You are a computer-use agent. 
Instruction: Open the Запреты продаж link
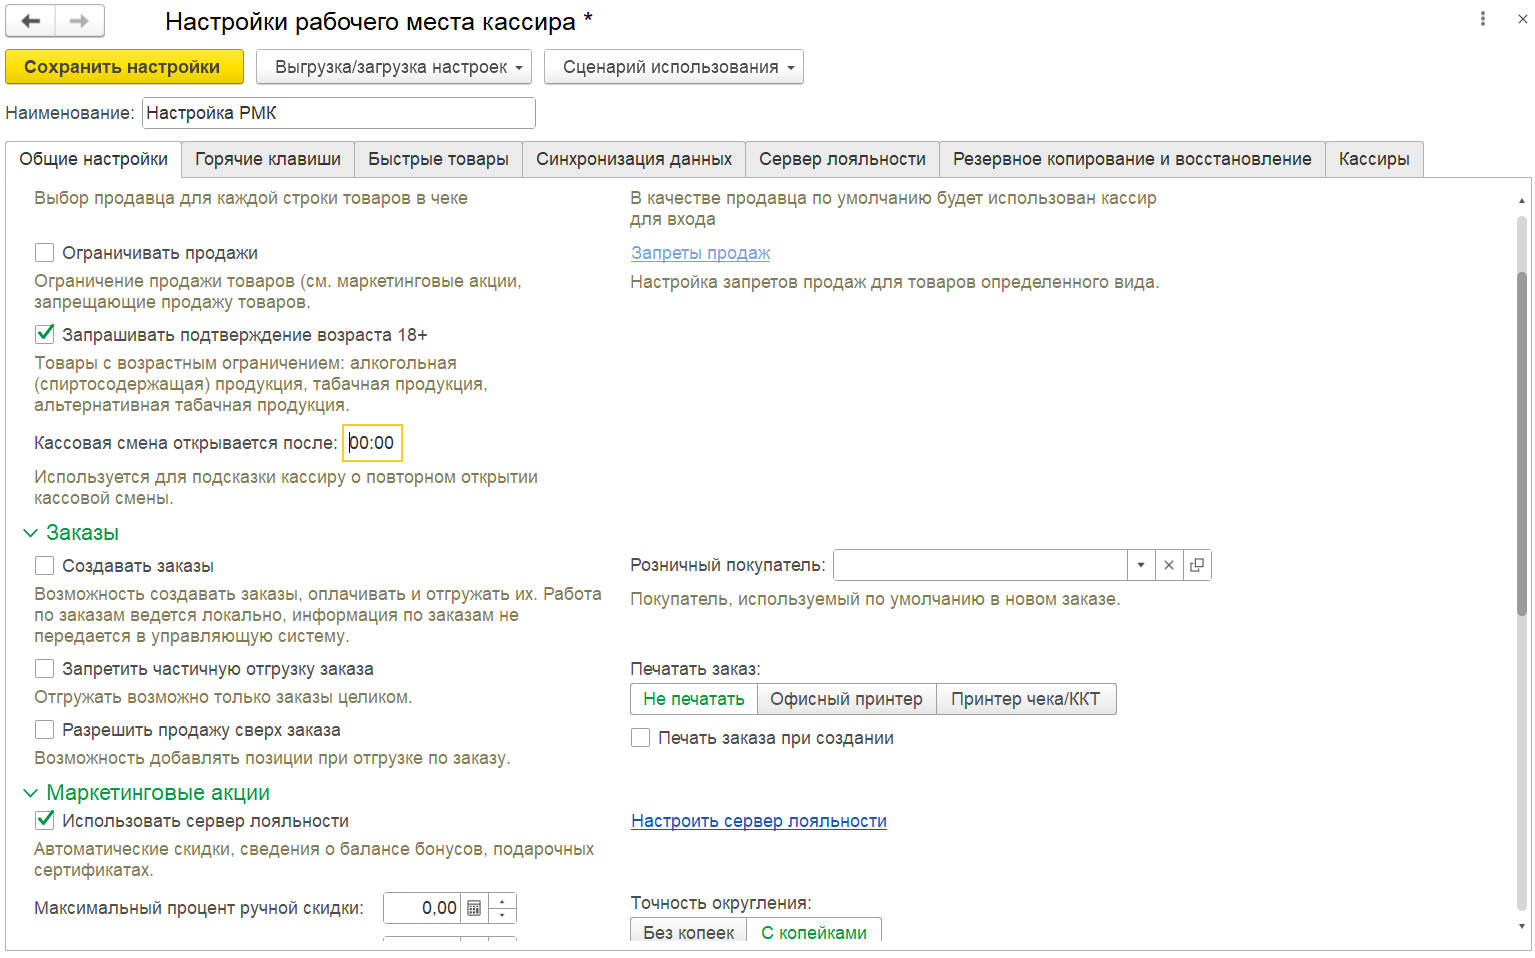pyautogui.click(x=700, y=253)
